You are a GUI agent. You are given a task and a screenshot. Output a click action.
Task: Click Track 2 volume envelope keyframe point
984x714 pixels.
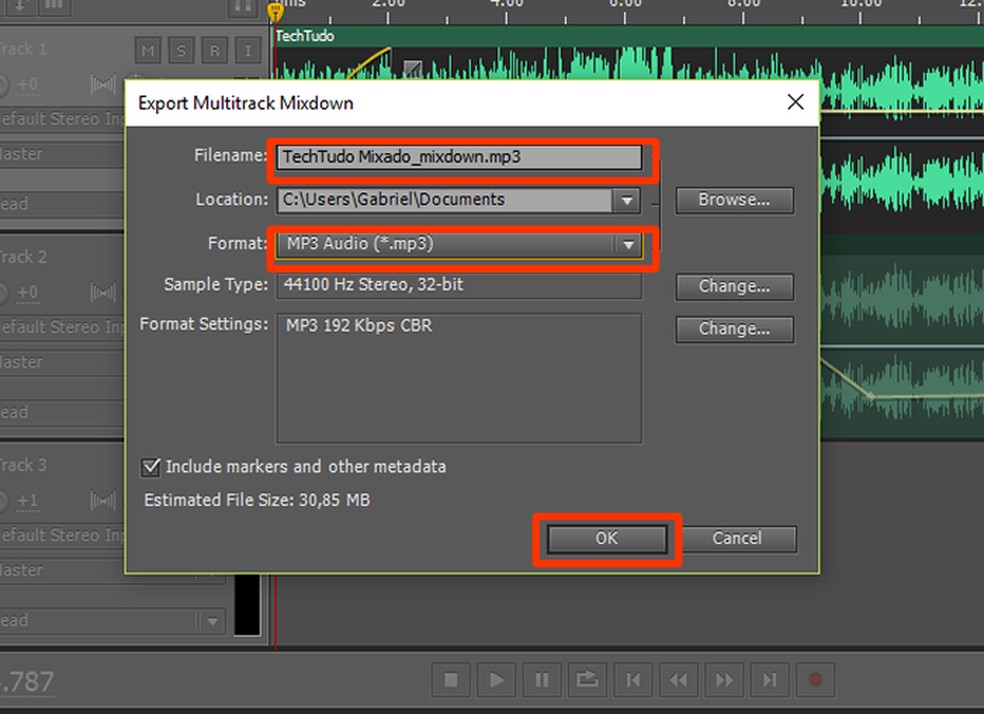[x=870, y=396]
